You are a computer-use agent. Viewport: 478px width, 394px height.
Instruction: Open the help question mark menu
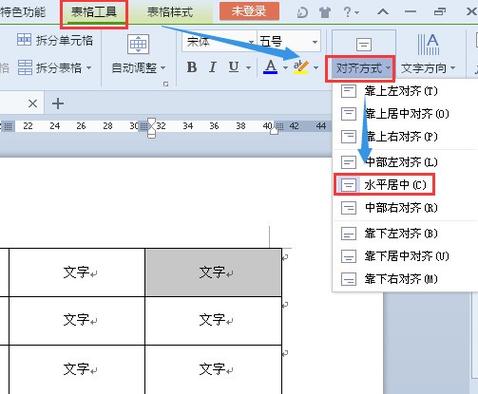click(351, 12)
